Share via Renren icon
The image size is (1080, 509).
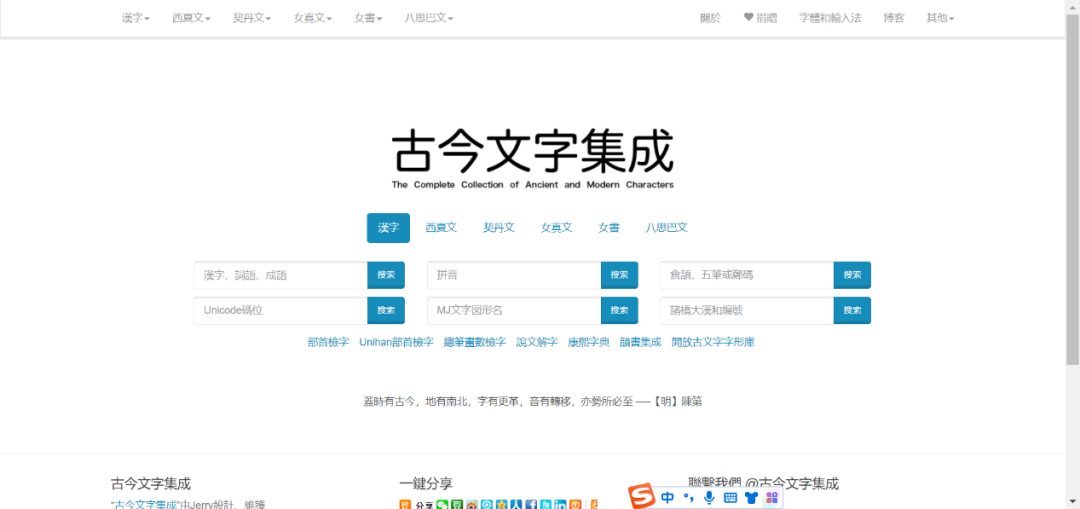point(515,505)
